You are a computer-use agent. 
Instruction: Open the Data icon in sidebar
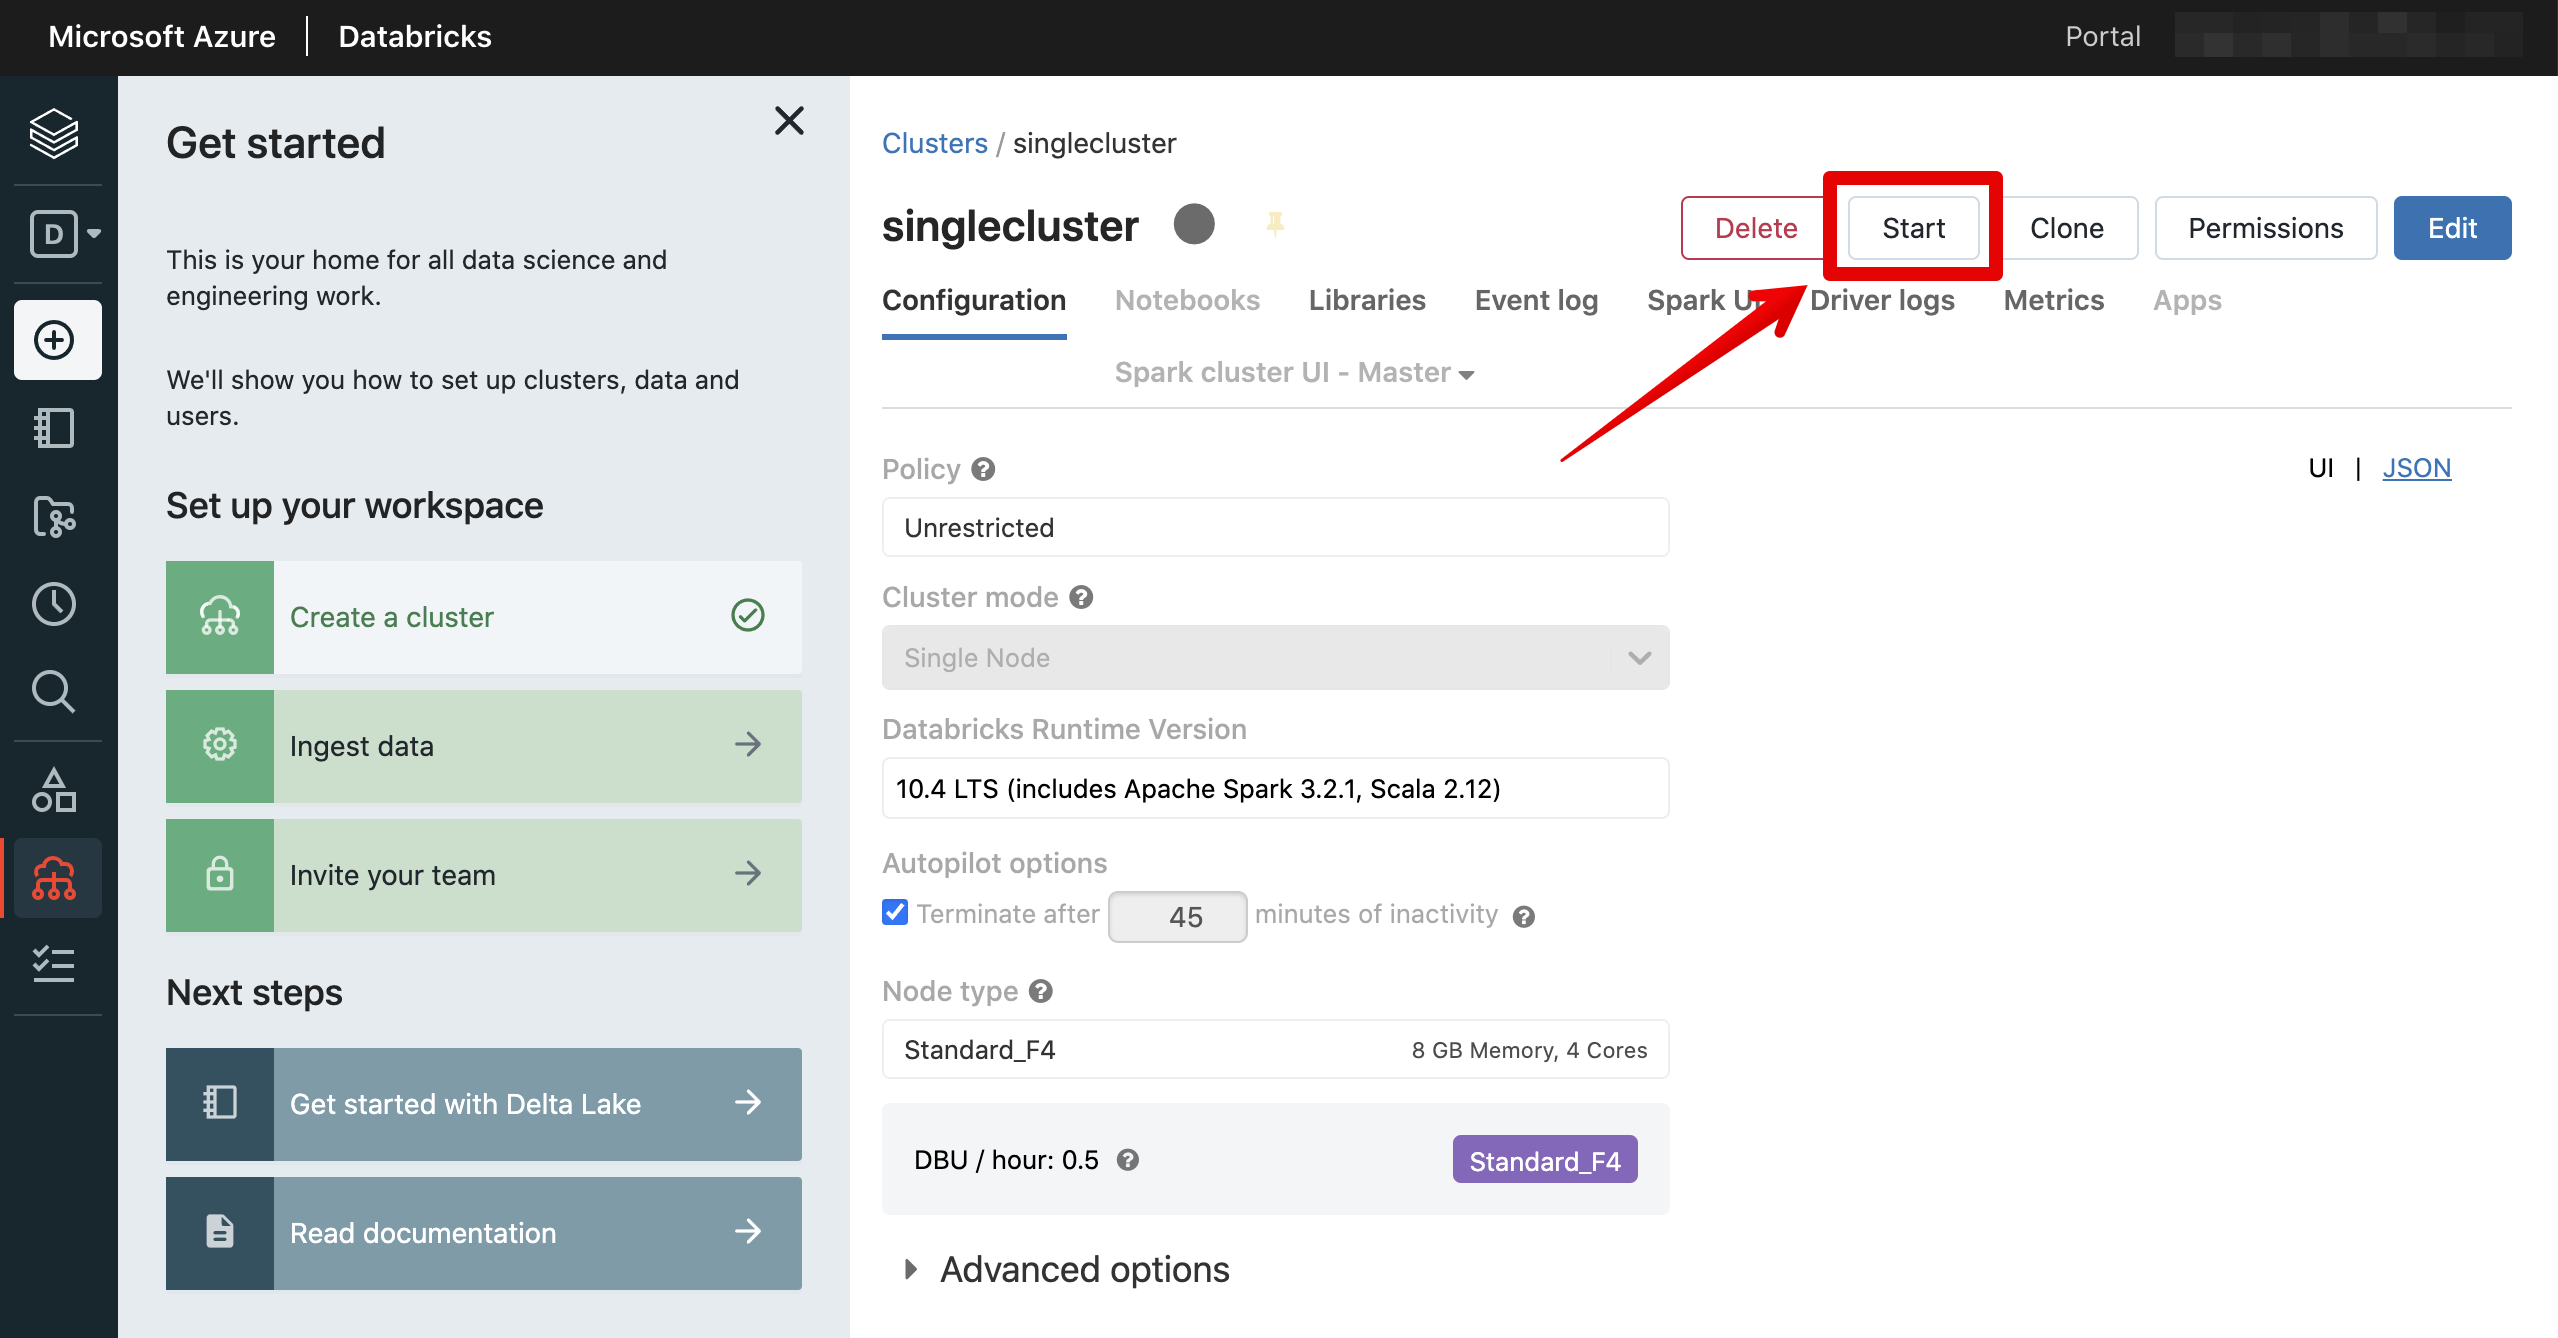pos(54,789)
